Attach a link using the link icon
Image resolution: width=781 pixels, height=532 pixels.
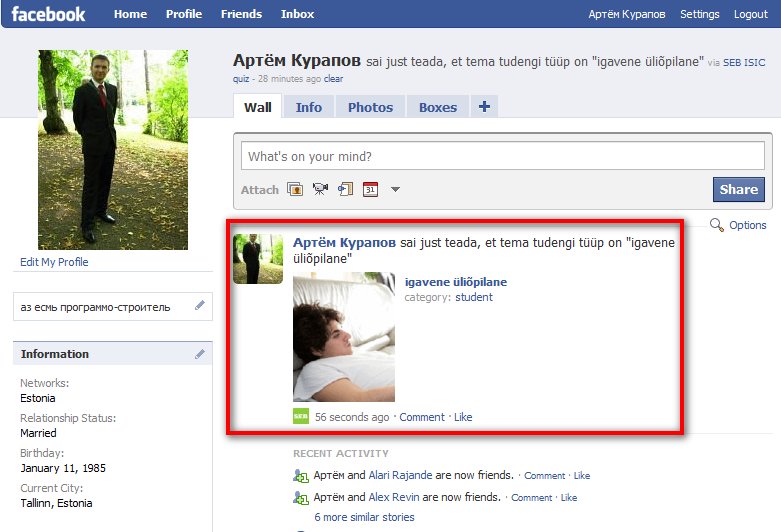[x=345, y=189]
